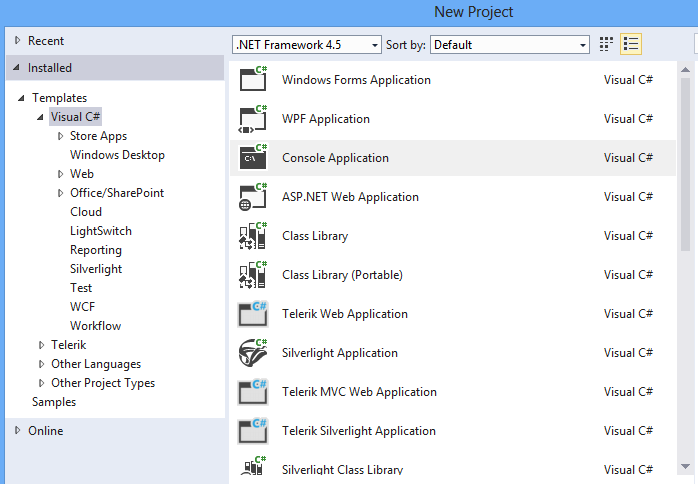
Task: Expand the Other Languages node
Action: pyautogui.click(x=41, y=364)
